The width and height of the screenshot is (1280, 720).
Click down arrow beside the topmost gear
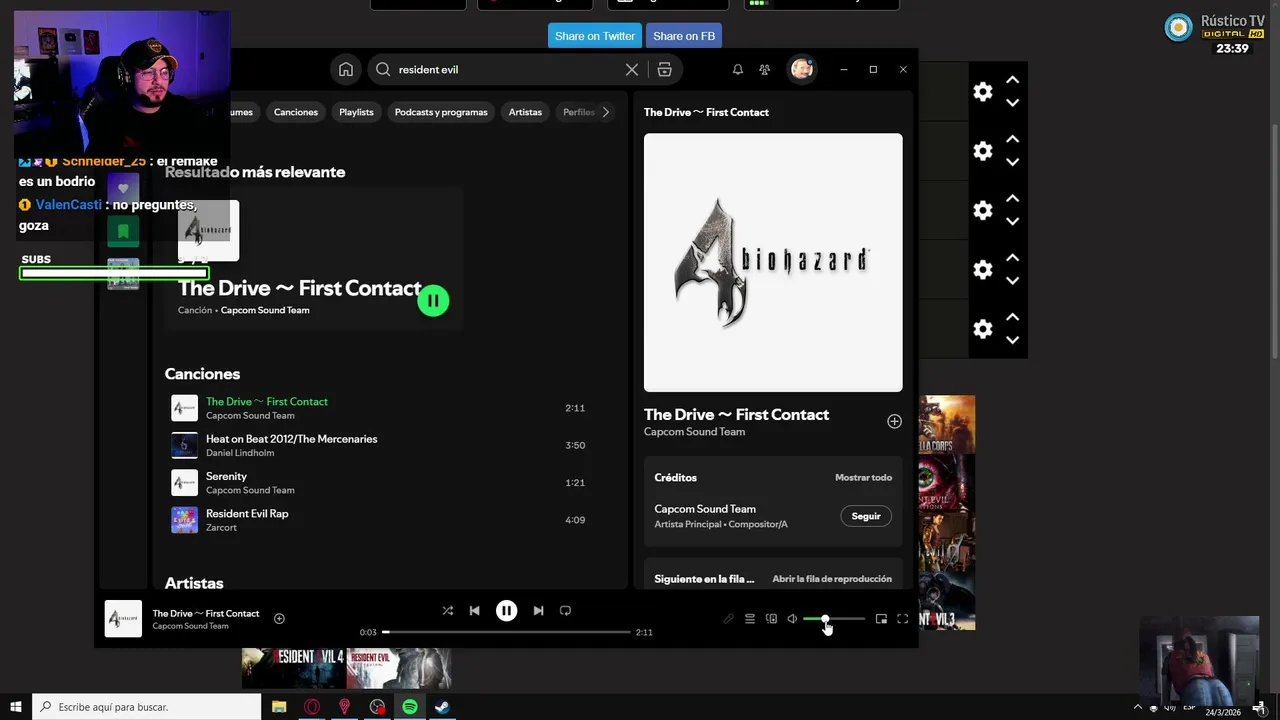1012,103
